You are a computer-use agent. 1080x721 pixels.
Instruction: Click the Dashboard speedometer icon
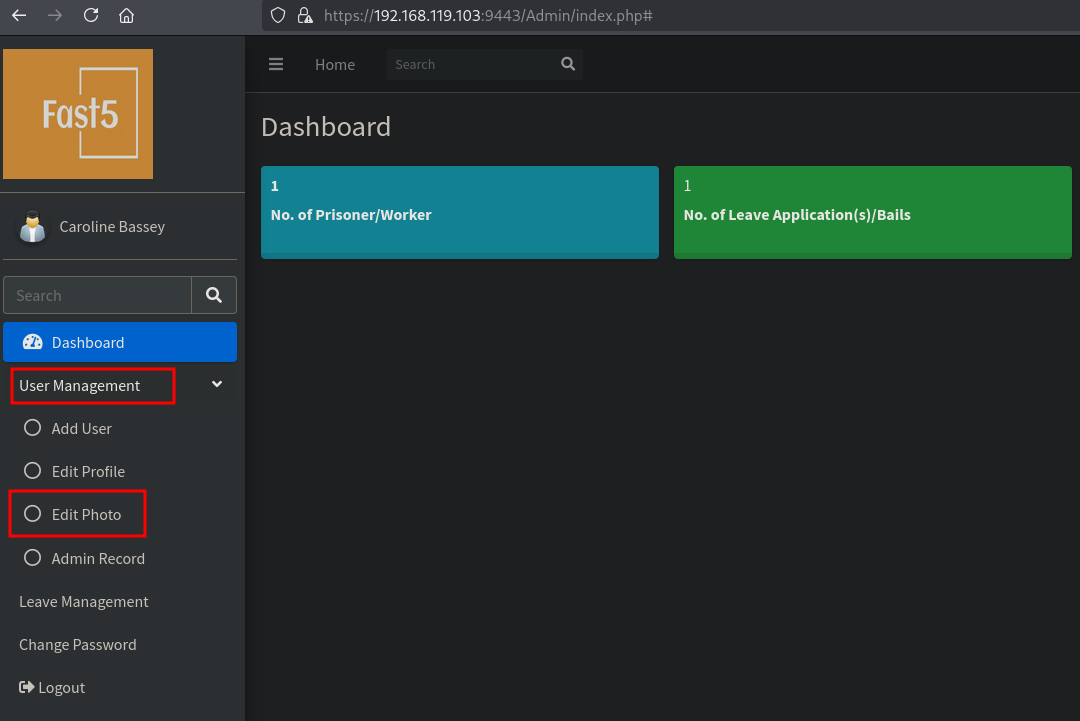(32, 342)
